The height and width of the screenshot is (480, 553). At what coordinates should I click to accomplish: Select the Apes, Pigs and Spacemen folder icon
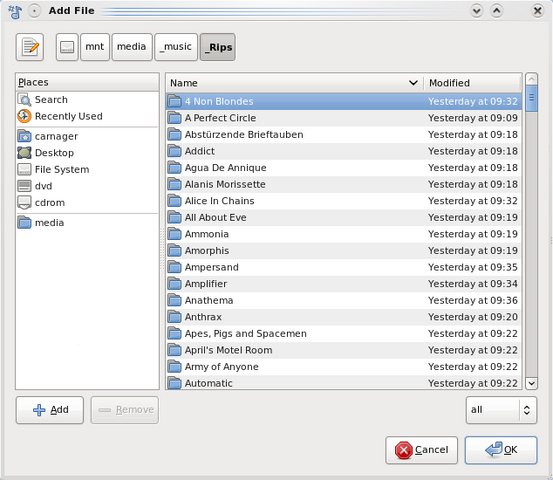174,333
